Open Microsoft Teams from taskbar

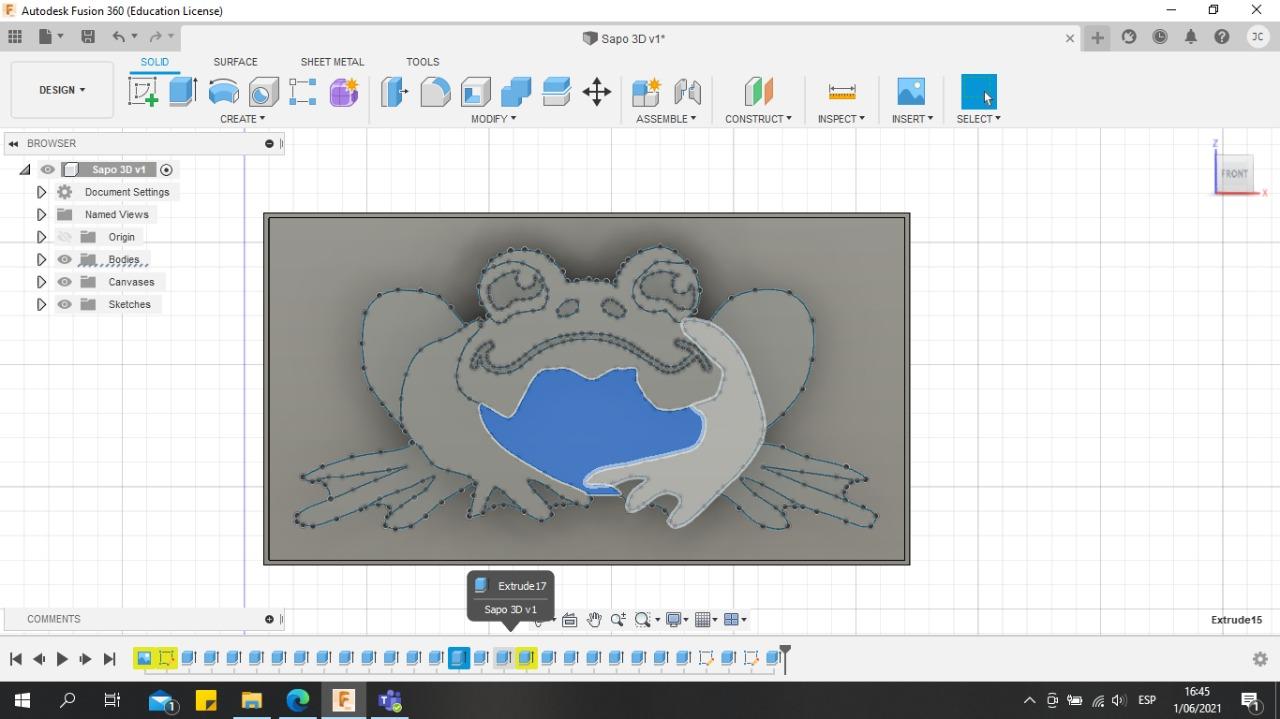click(389, 700)
